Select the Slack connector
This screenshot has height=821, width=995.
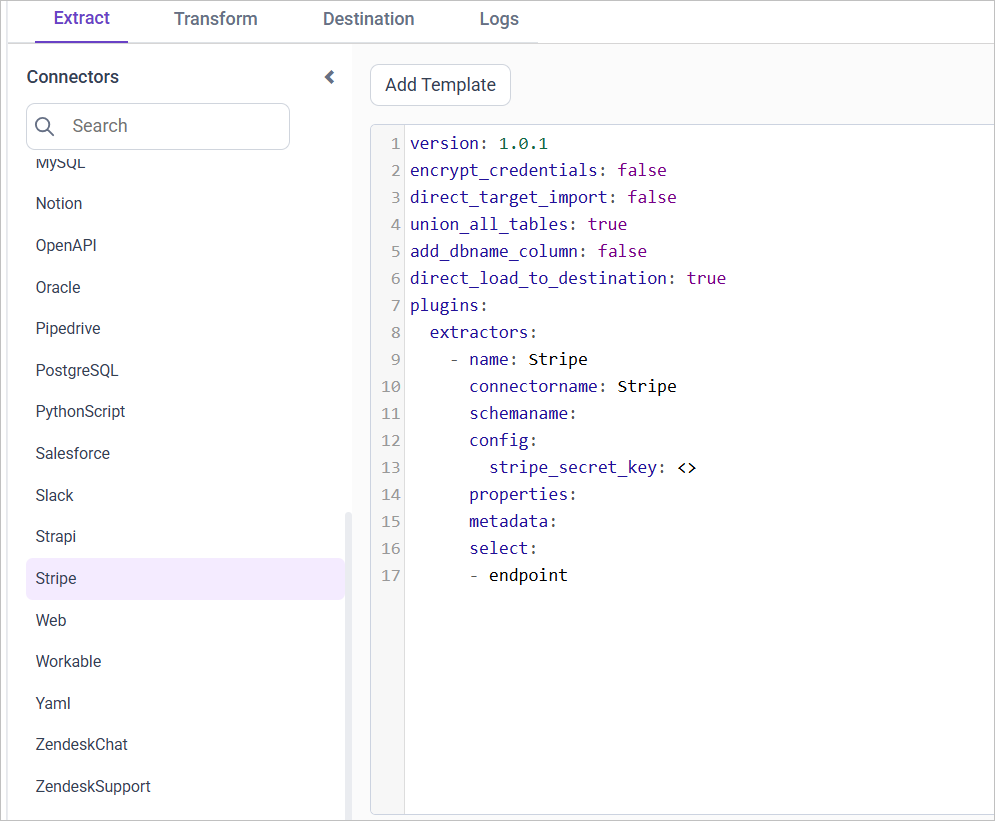tap(54, 495)
